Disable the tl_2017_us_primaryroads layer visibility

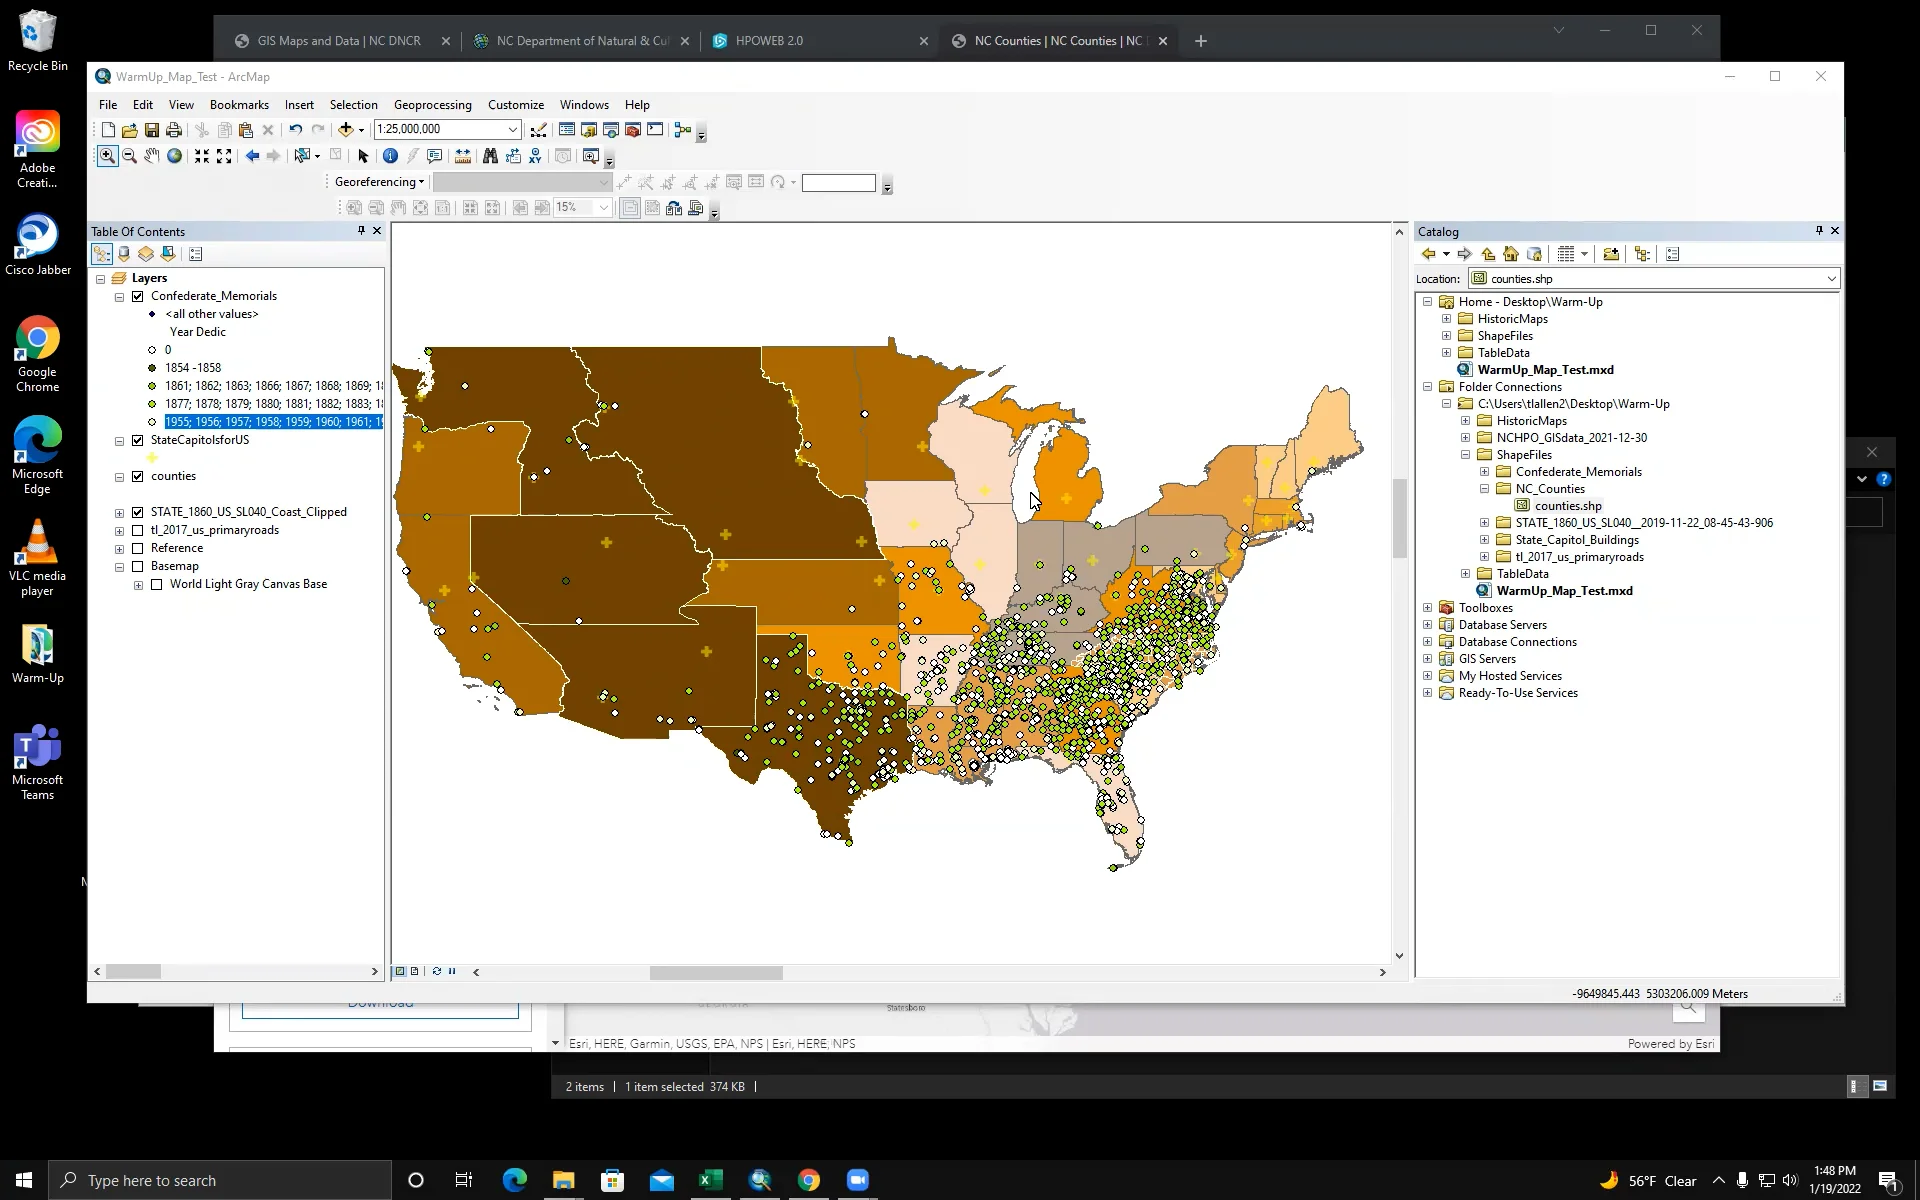point(138,530)
